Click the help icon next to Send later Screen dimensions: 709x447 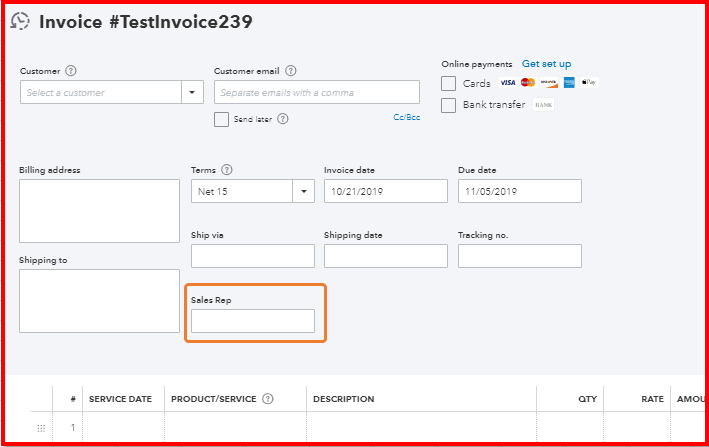pyautogui.click(x=283, y=119)
